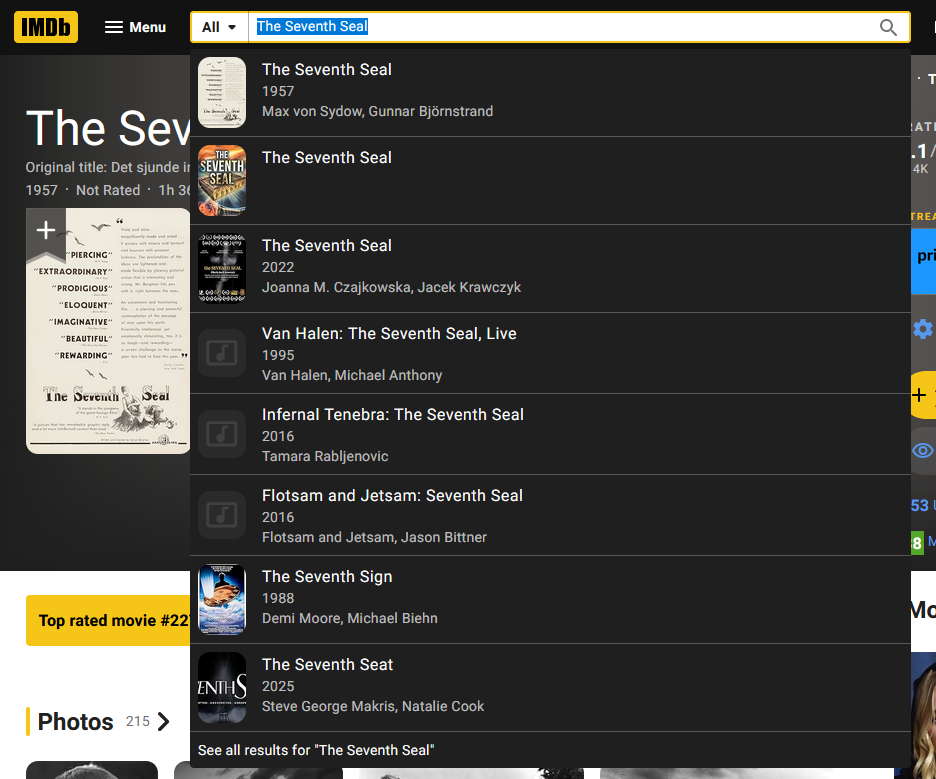This screenshot has width=936, height=779.
Task: Click "Steve George Makris, Natalie Cook" text
Action: (373, 707)
